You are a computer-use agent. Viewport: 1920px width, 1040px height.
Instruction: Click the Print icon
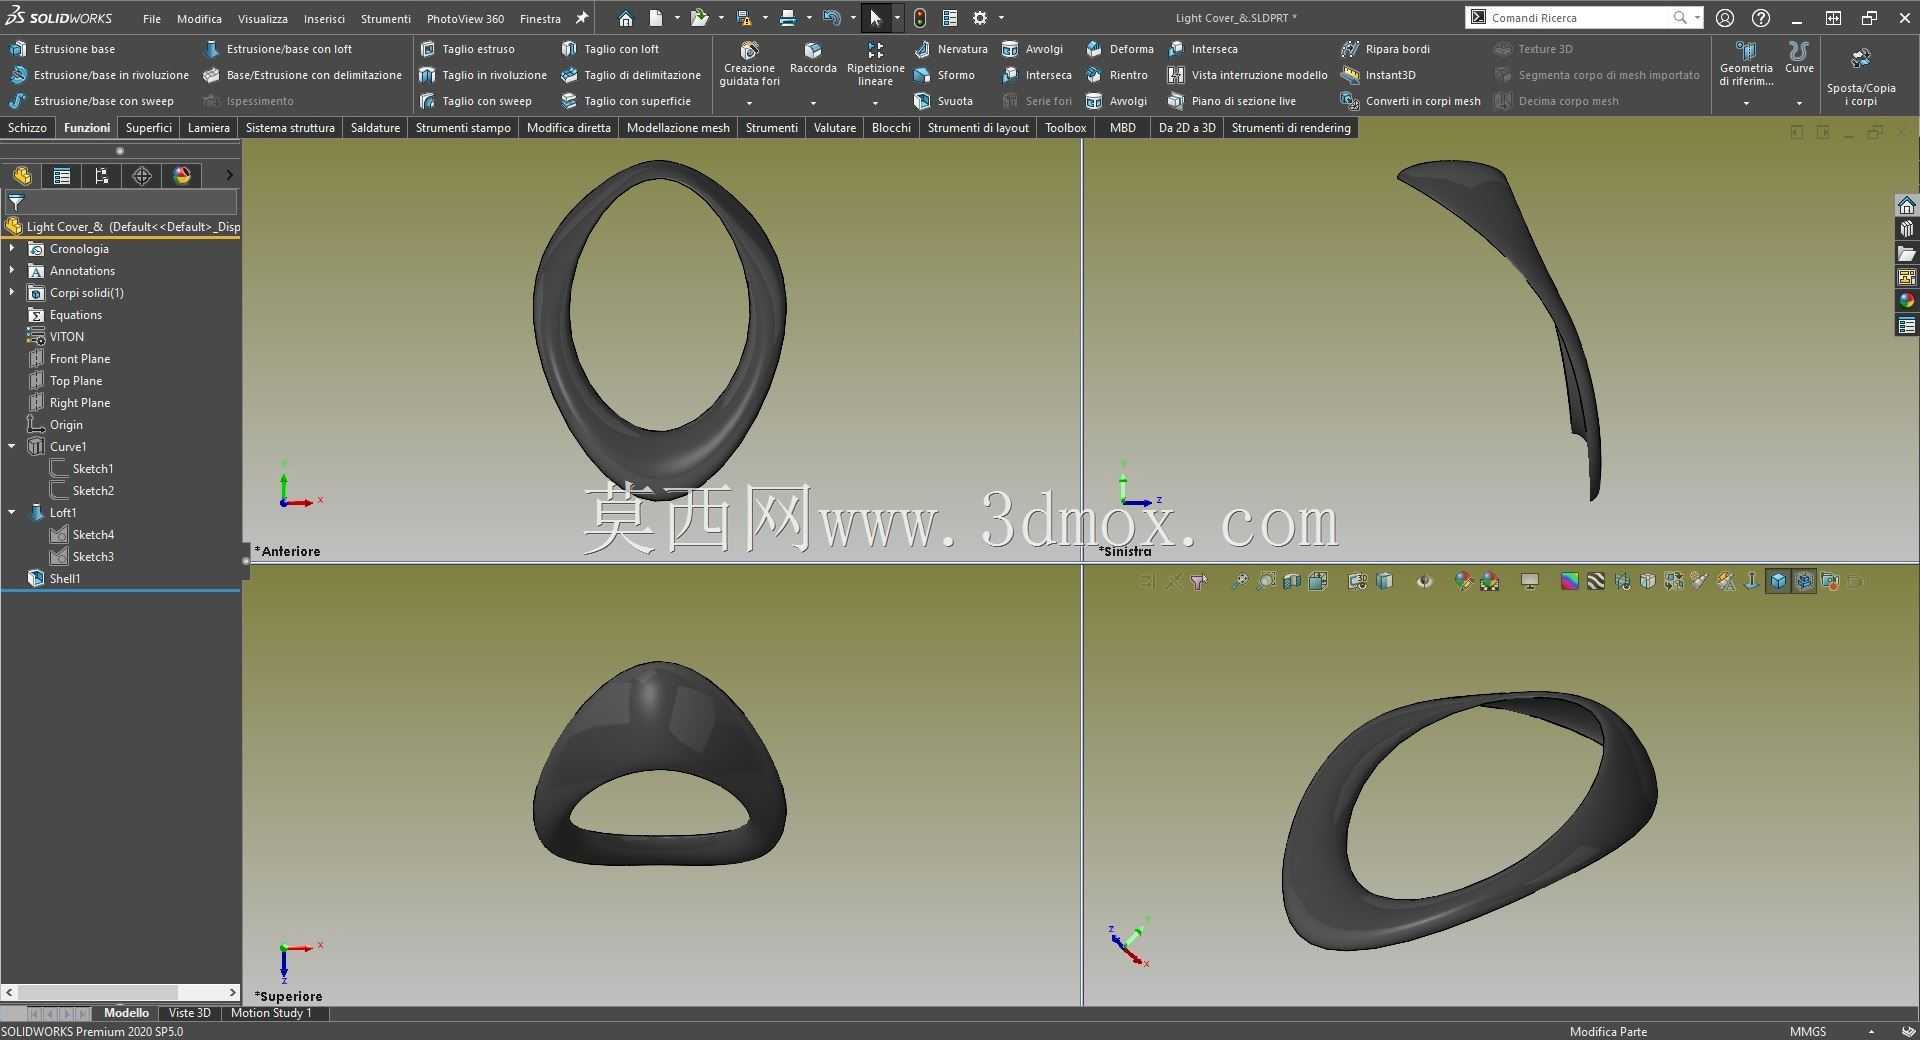point(788,18)
